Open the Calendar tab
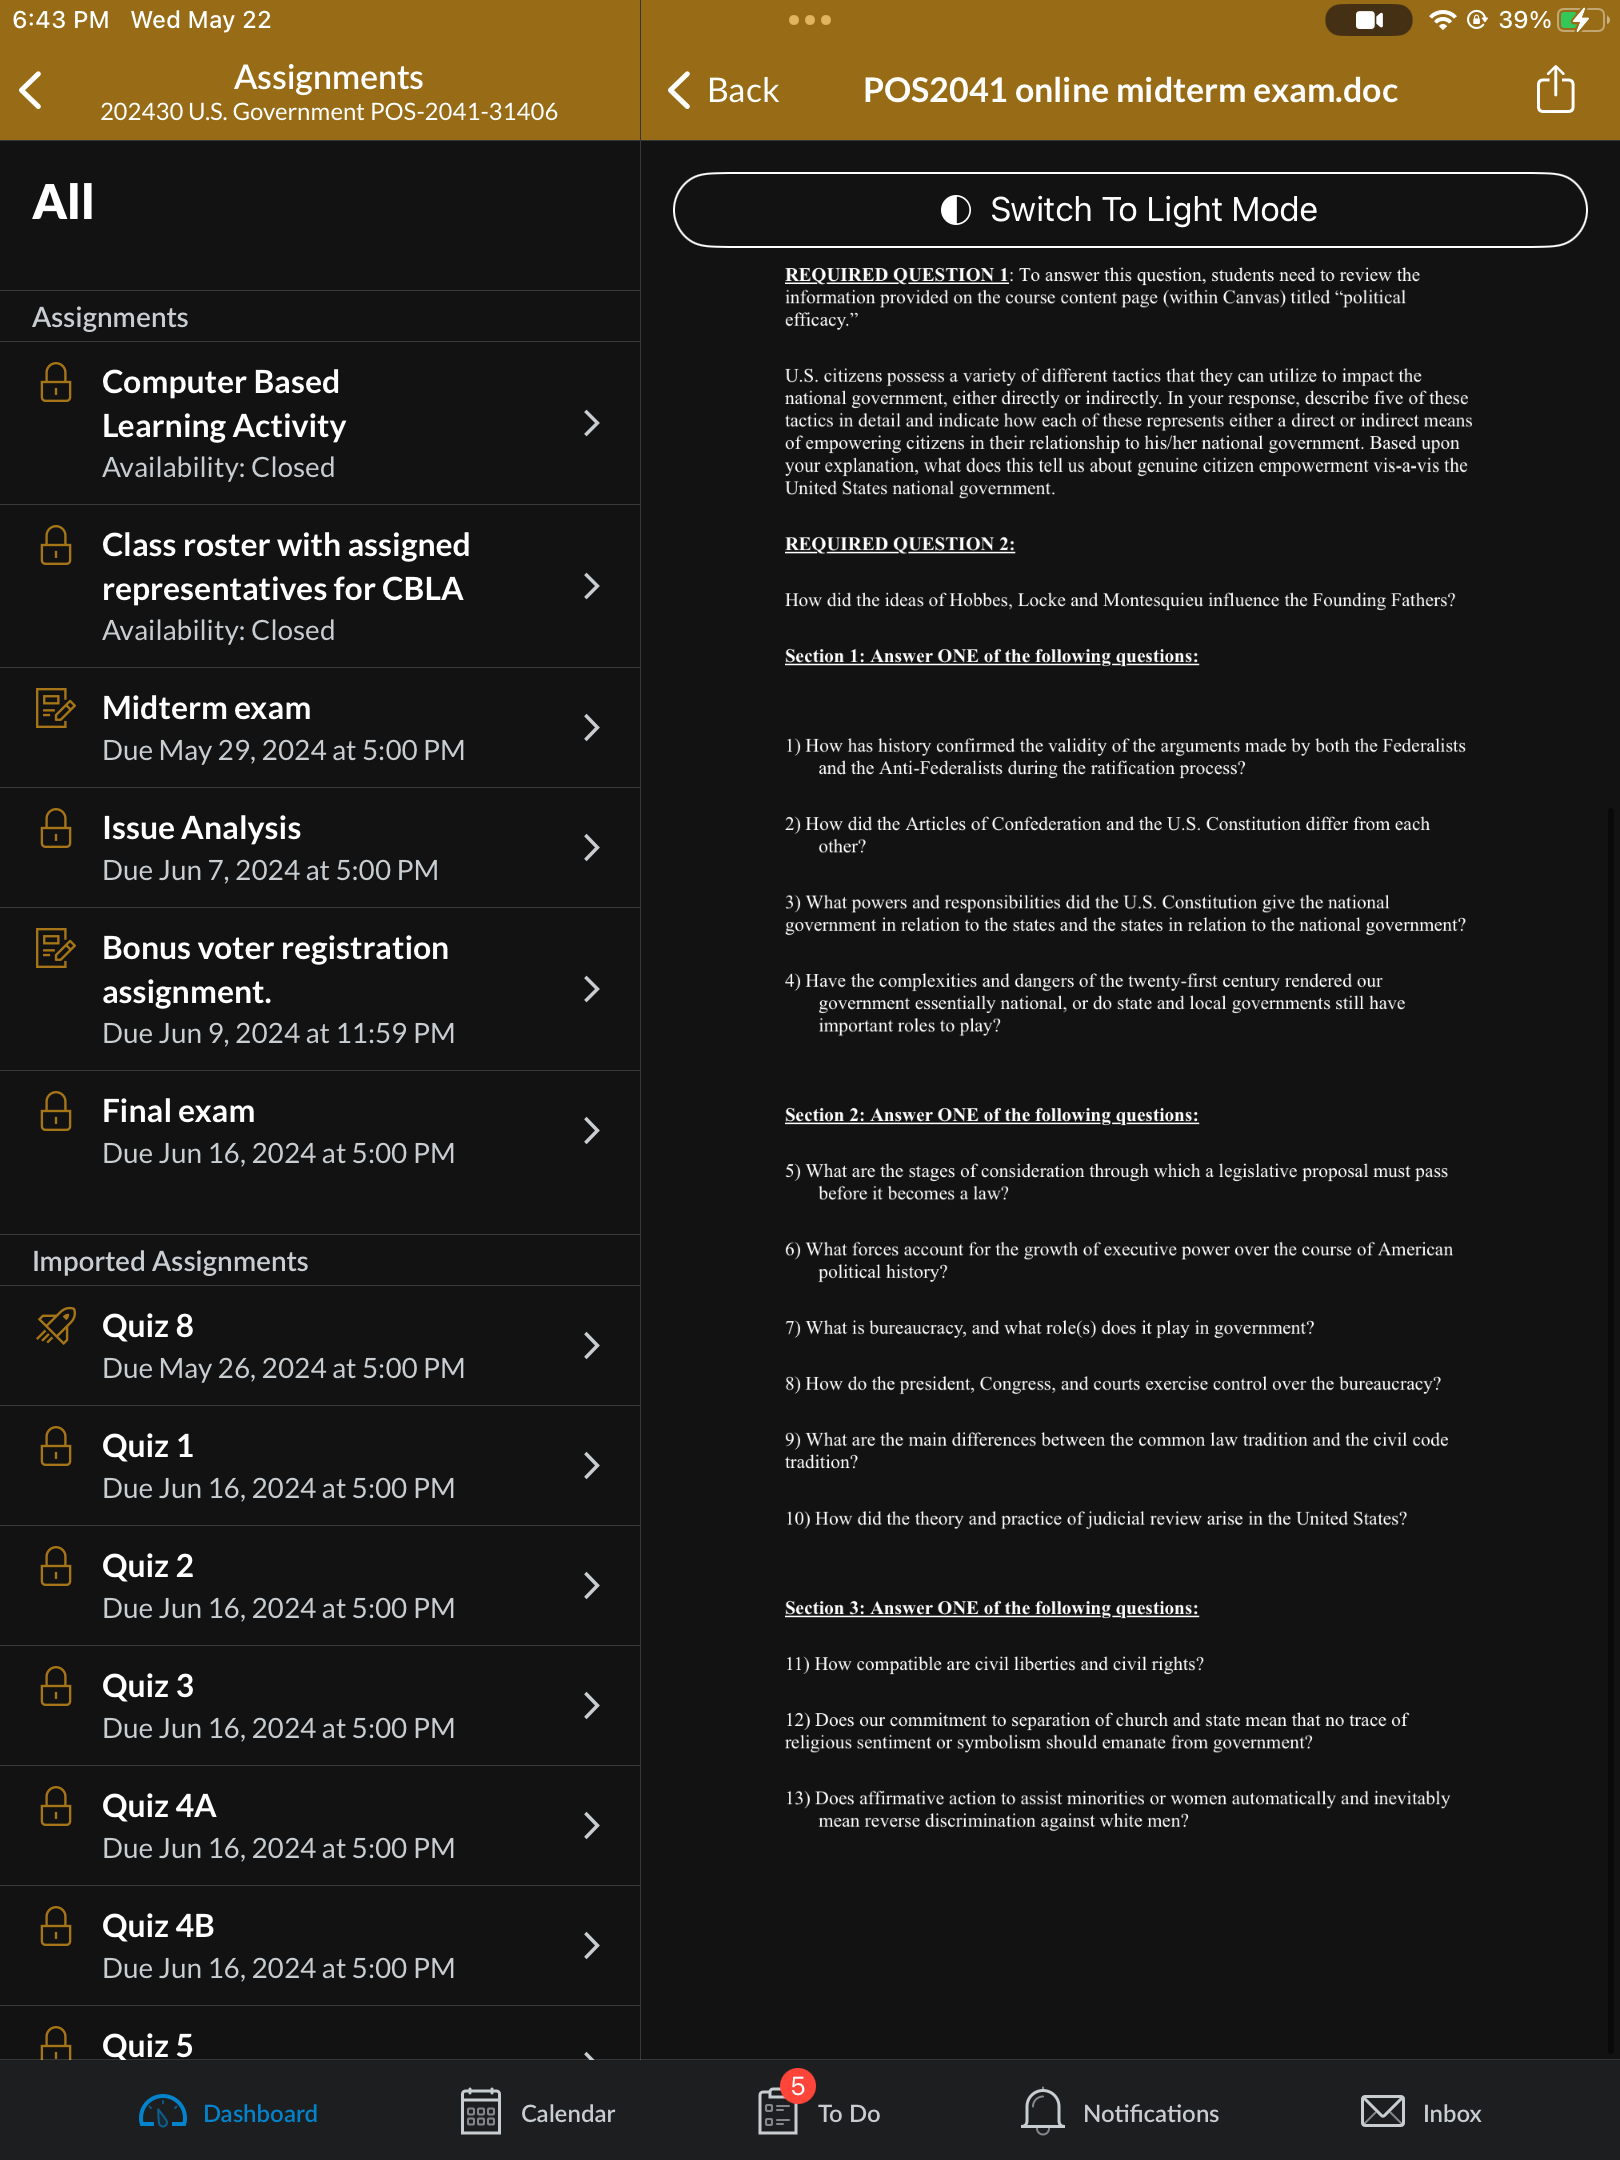 coord(538,2112)
